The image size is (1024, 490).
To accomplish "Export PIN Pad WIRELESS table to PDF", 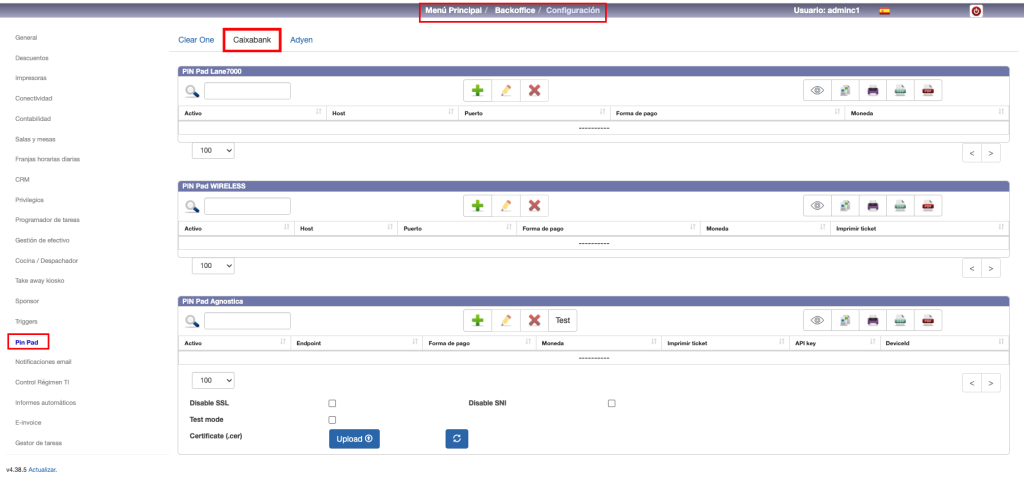I will pos(928,206).
